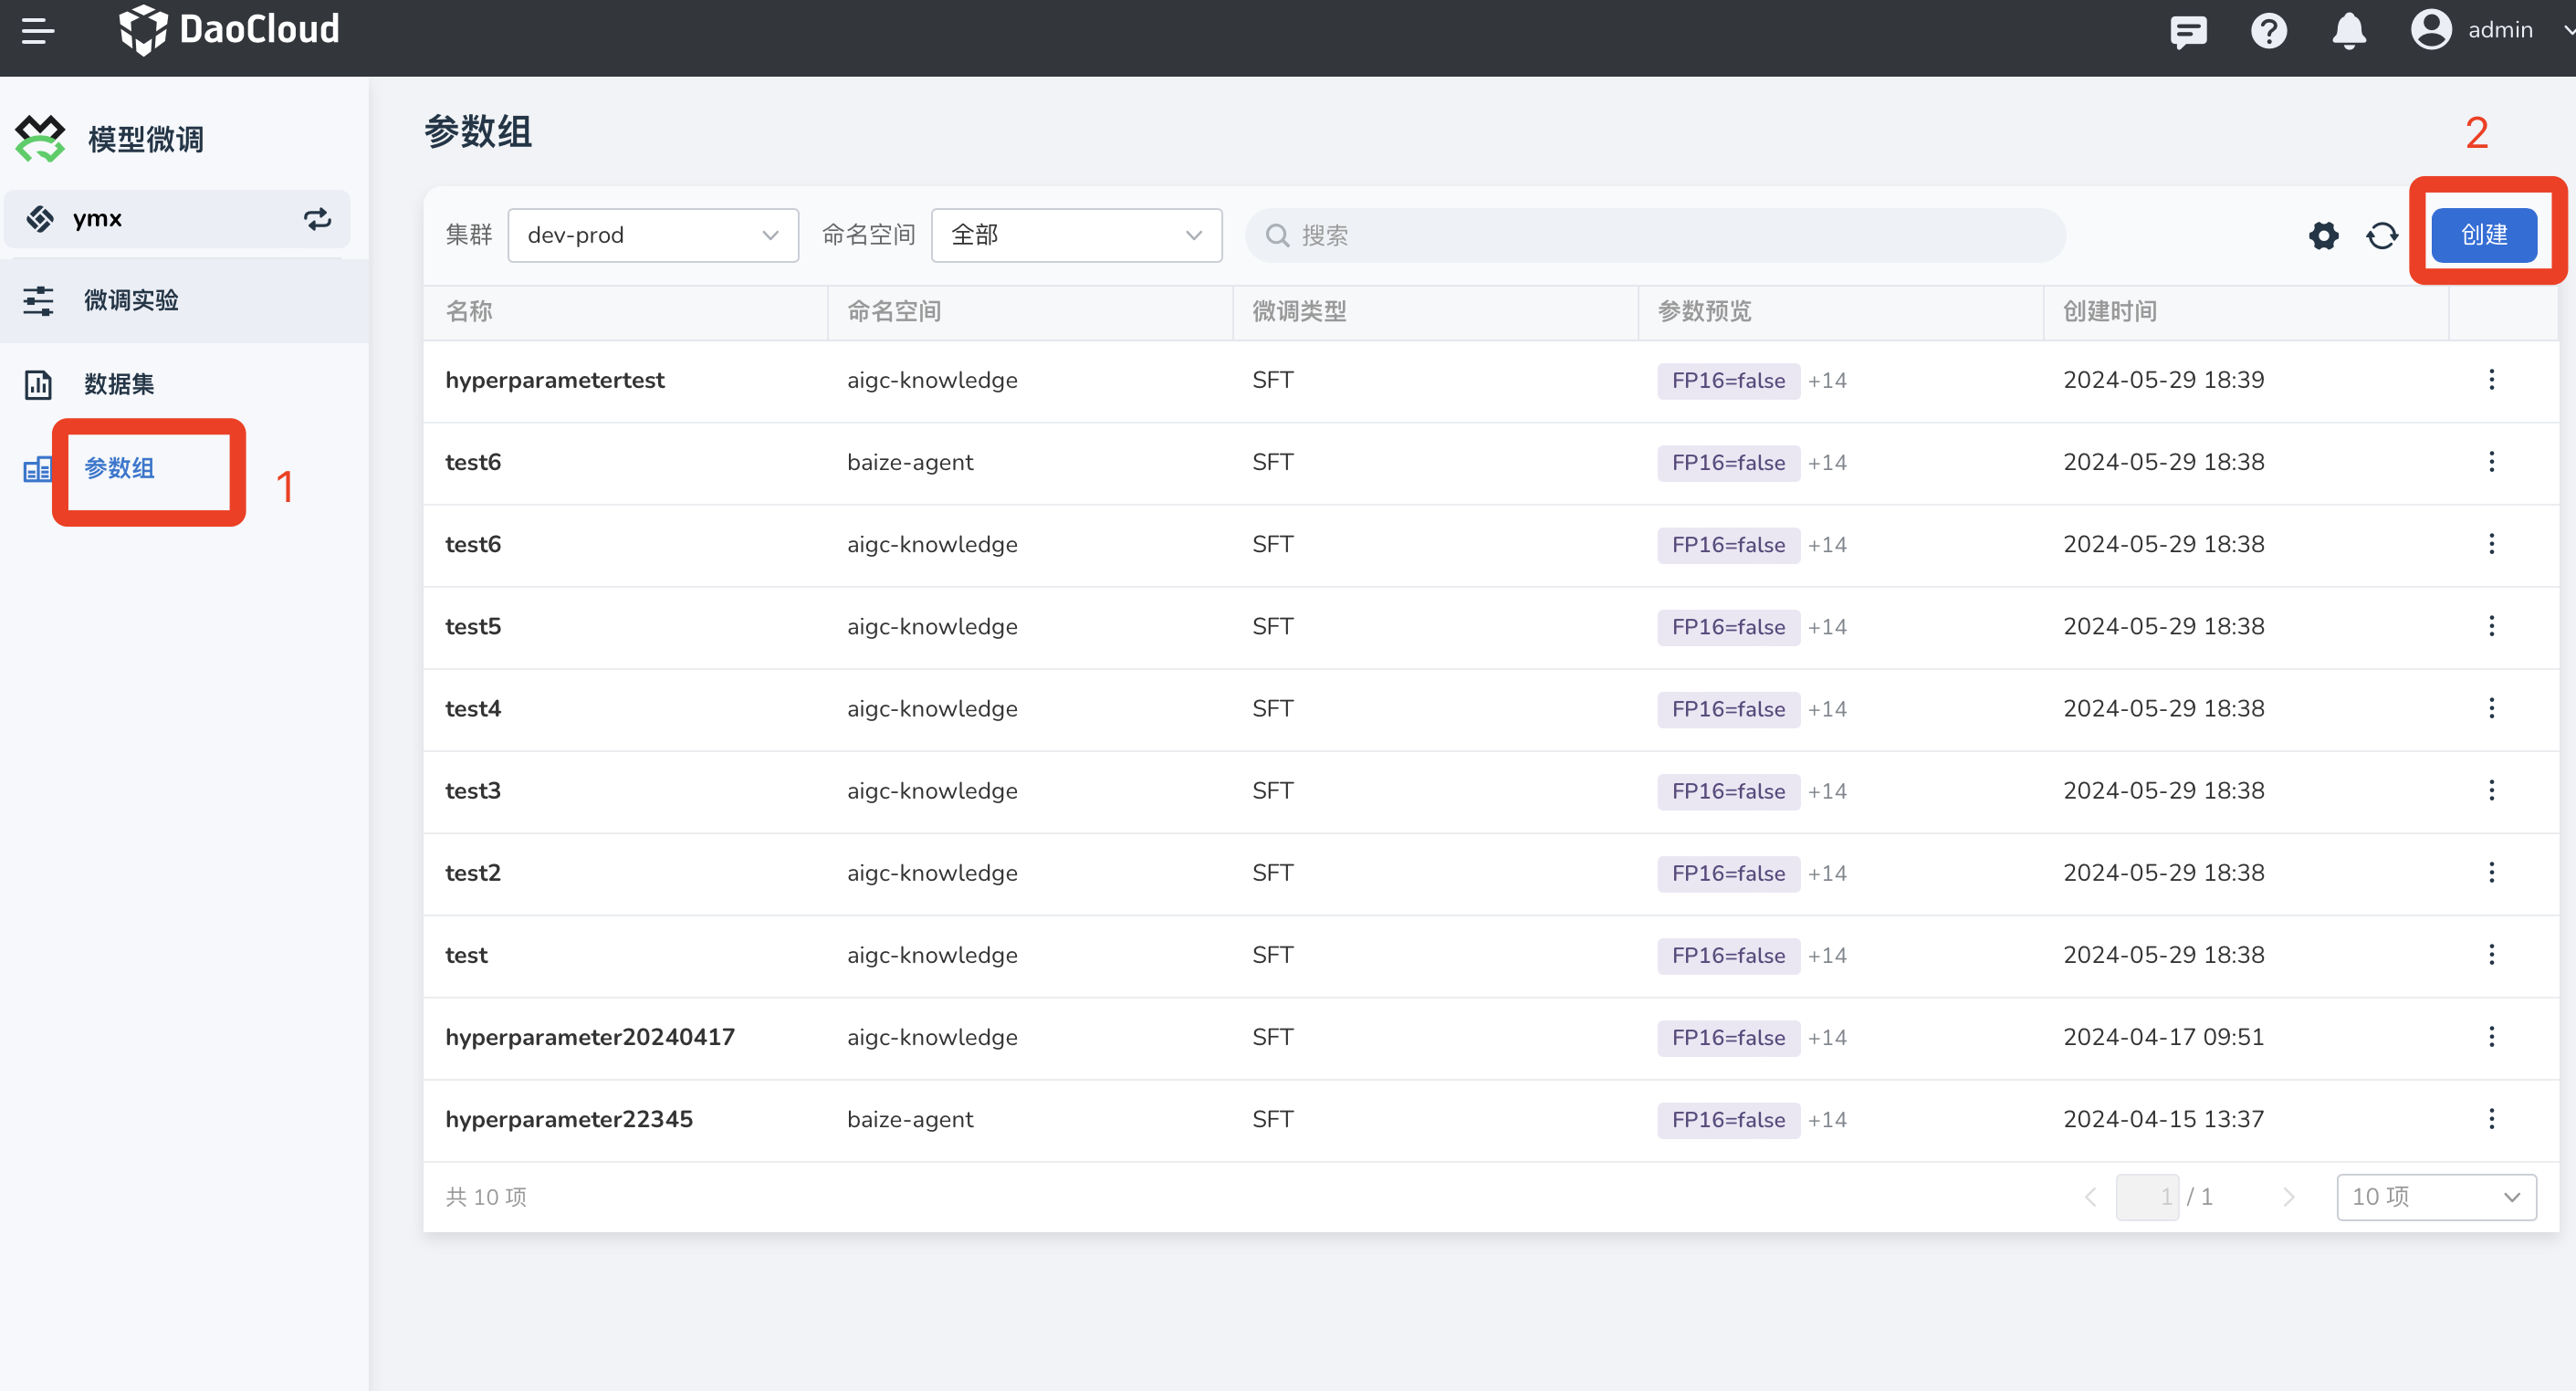The image size is (2576, 1391).
Task: Open the help question mark icon
Action: click(2268, 31)
